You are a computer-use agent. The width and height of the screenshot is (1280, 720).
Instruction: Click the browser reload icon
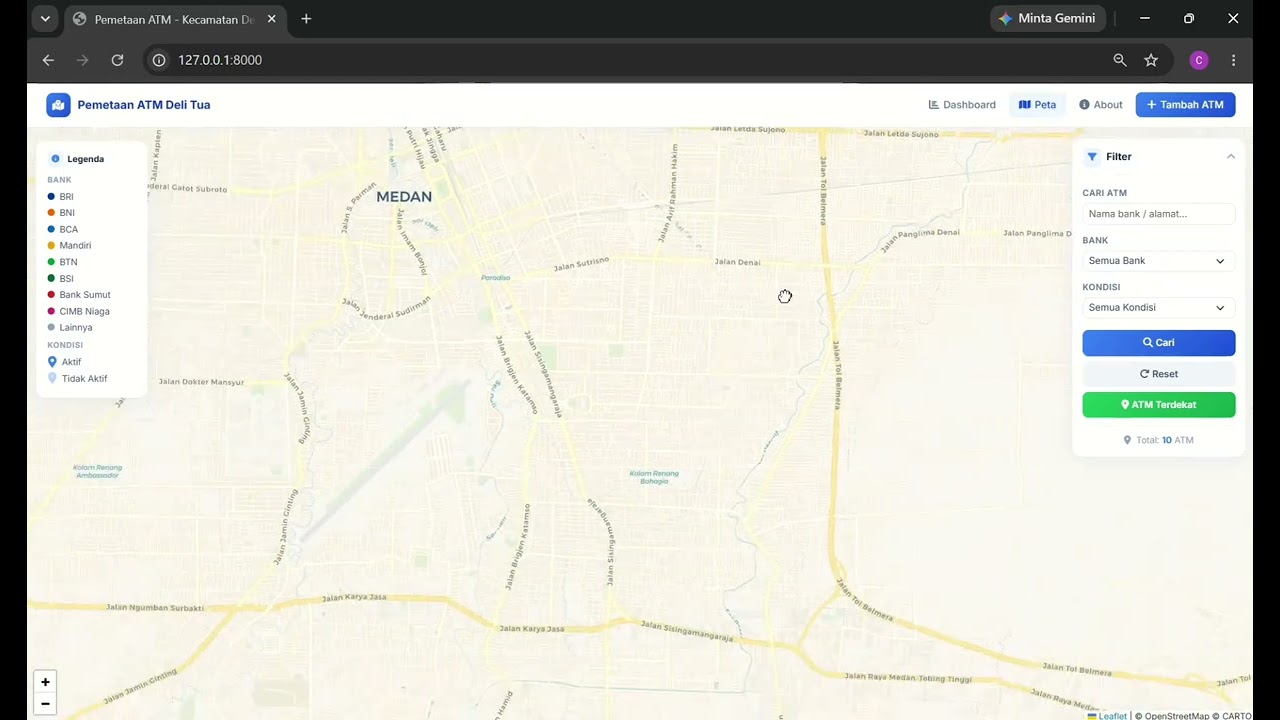pyautogui.click(x=117, y=60)
